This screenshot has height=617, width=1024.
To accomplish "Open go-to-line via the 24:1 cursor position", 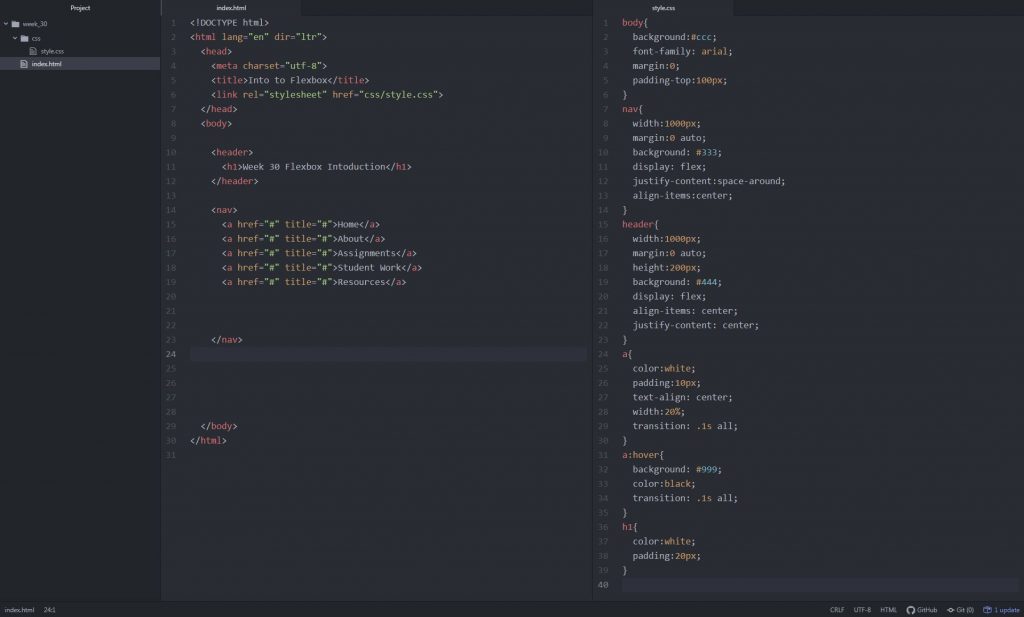I will (x=50, y=610).
